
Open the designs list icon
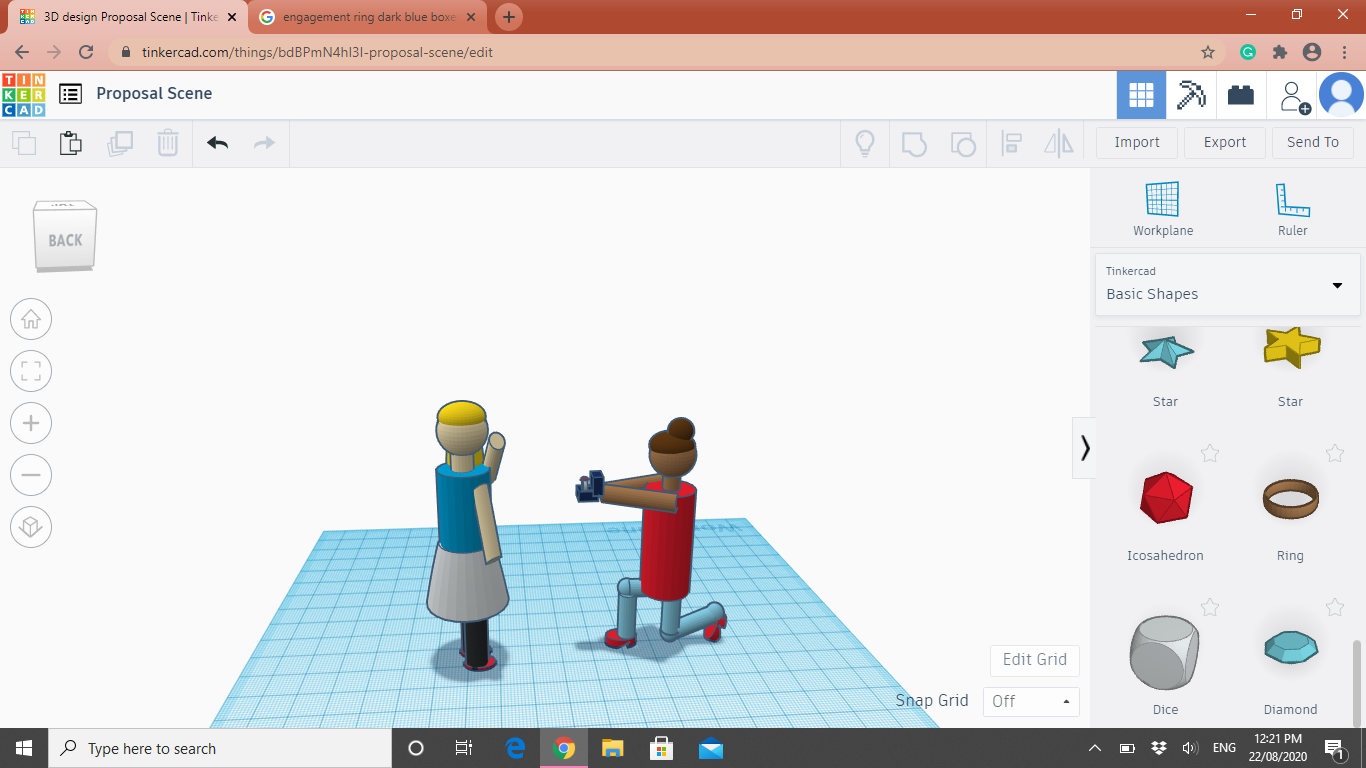[x=70, y=94]
